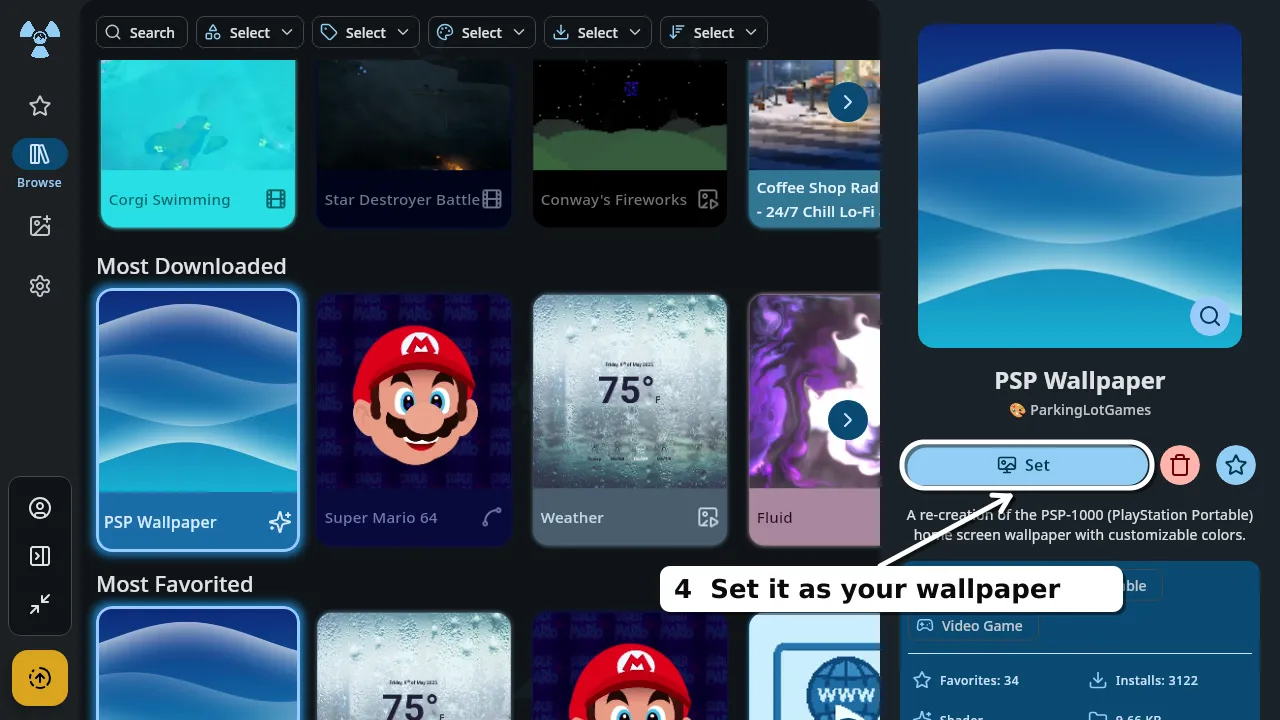The width and height of the screenshot is (1280, 720).
Task: Open ParkingLotGames author link
Action: point(1080,410)
